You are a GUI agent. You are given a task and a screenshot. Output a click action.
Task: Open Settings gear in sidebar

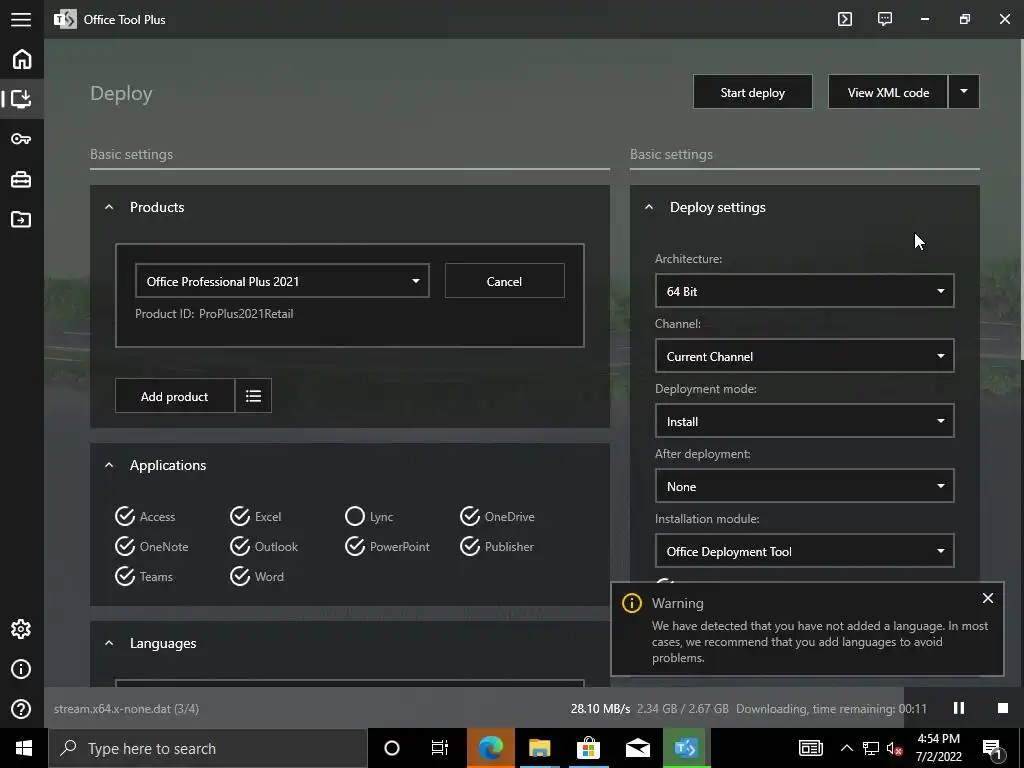click(21, 629)
